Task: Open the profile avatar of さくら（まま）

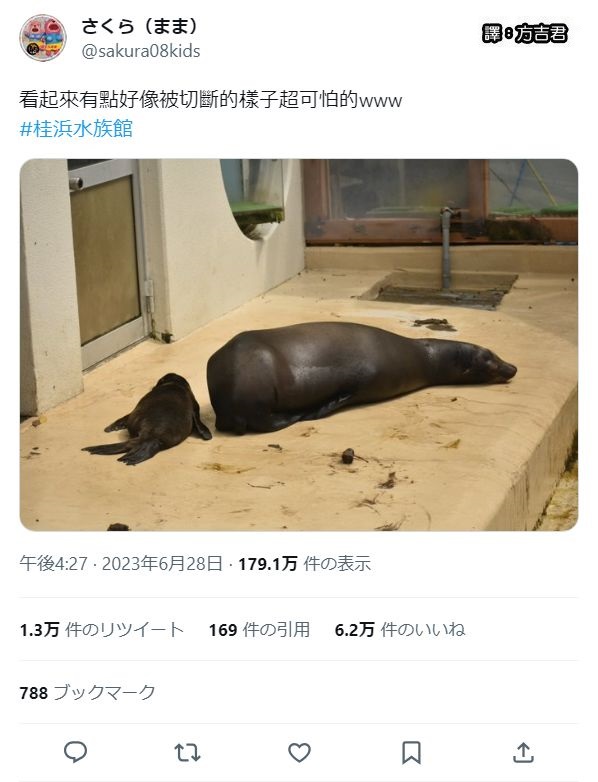Action: [x=43, y=38]
